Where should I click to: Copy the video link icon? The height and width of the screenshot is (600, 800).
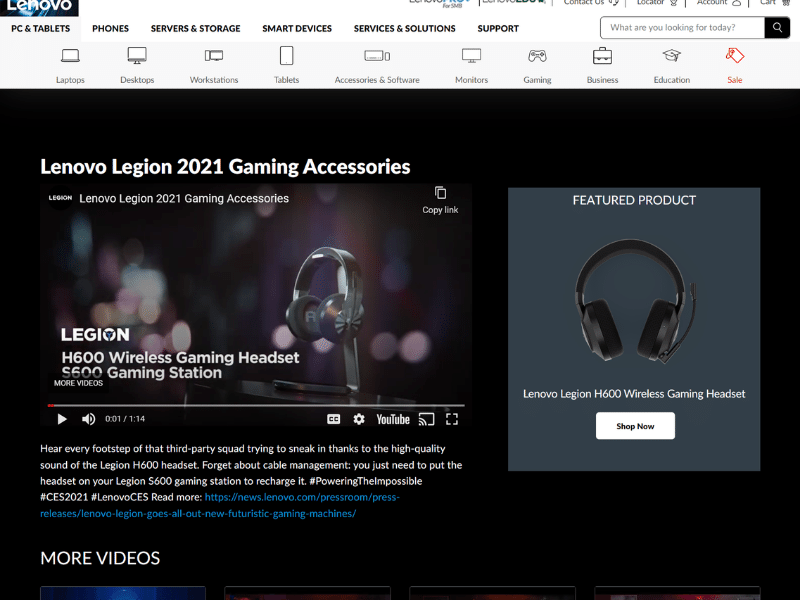click(440, 193)
